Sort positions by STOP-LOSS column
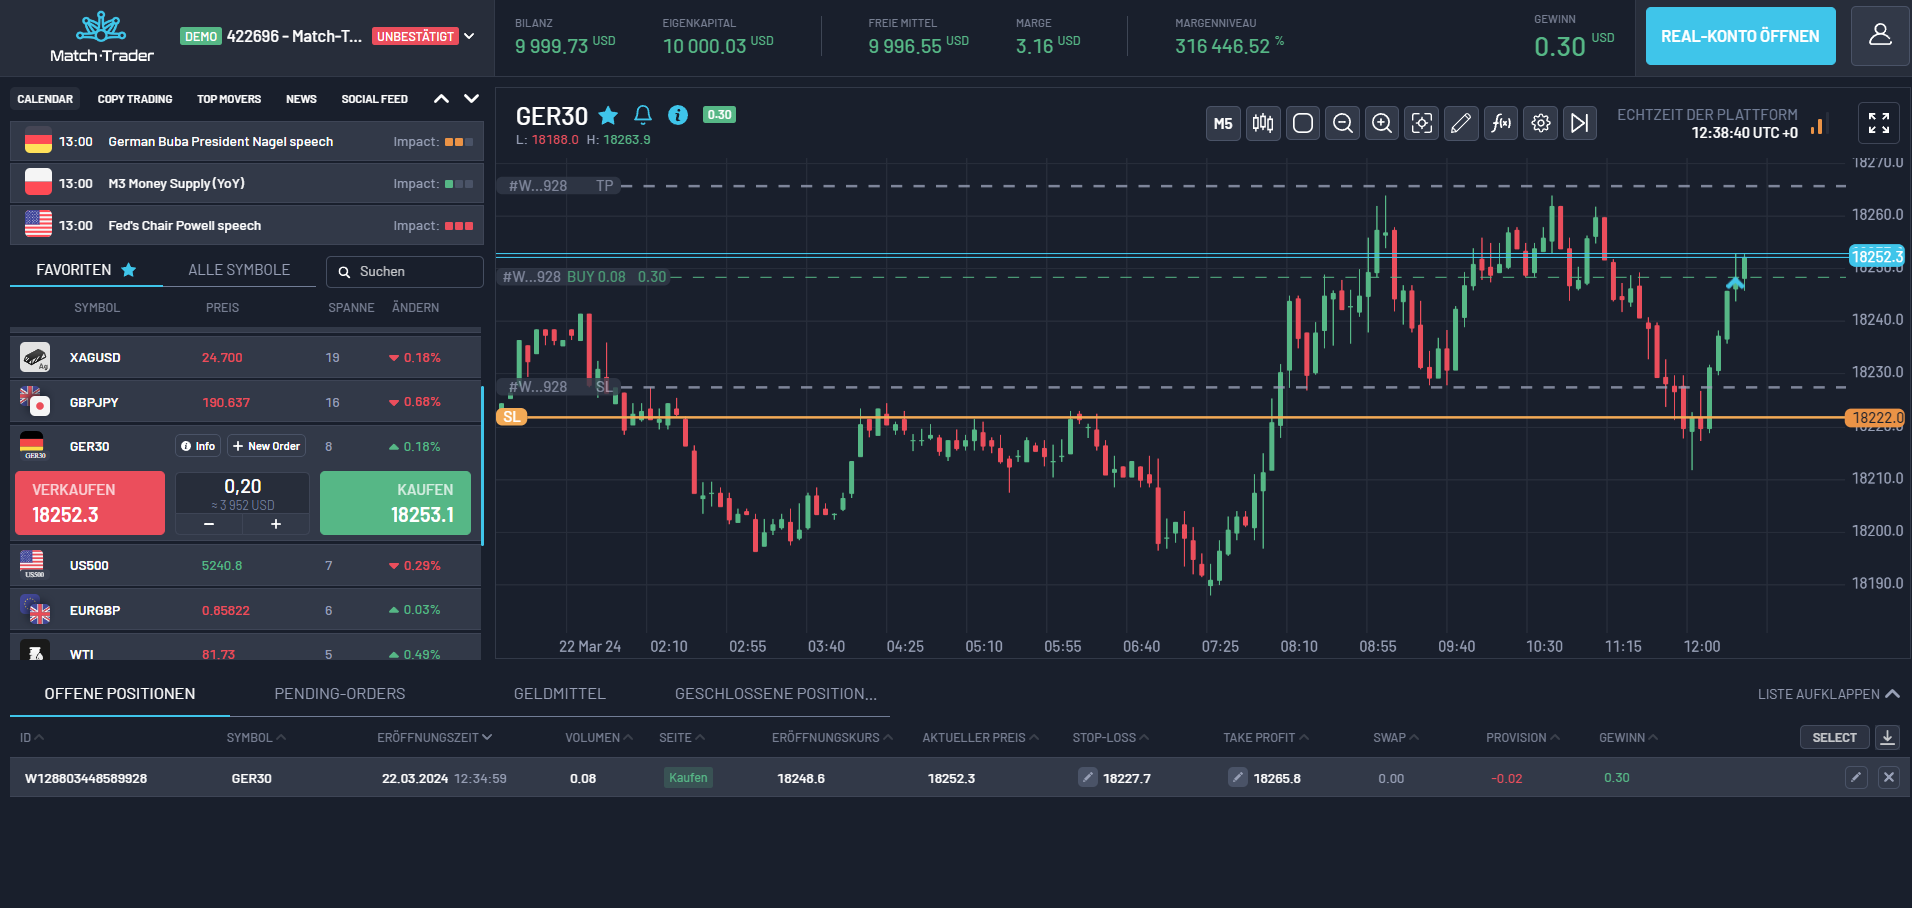Image resolution: width=1912 pixels, height=908 pixels. 1111,738
